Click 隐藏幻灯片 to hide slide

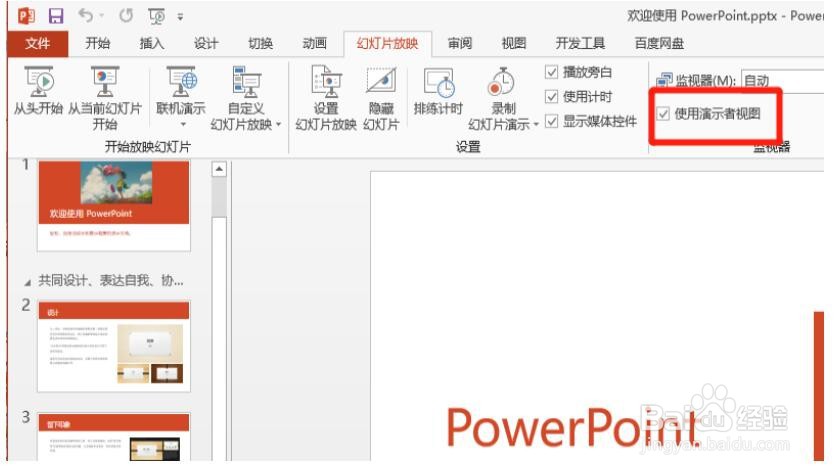[x=381, y=99]
